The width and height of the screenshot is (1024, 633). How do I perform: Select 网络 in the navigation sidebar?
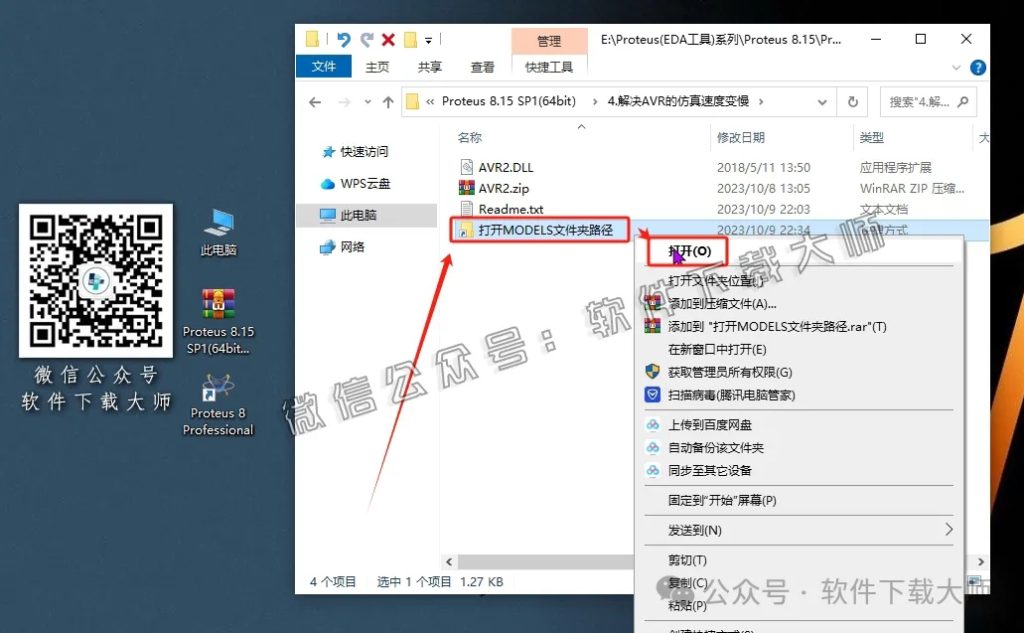[349, 247]
